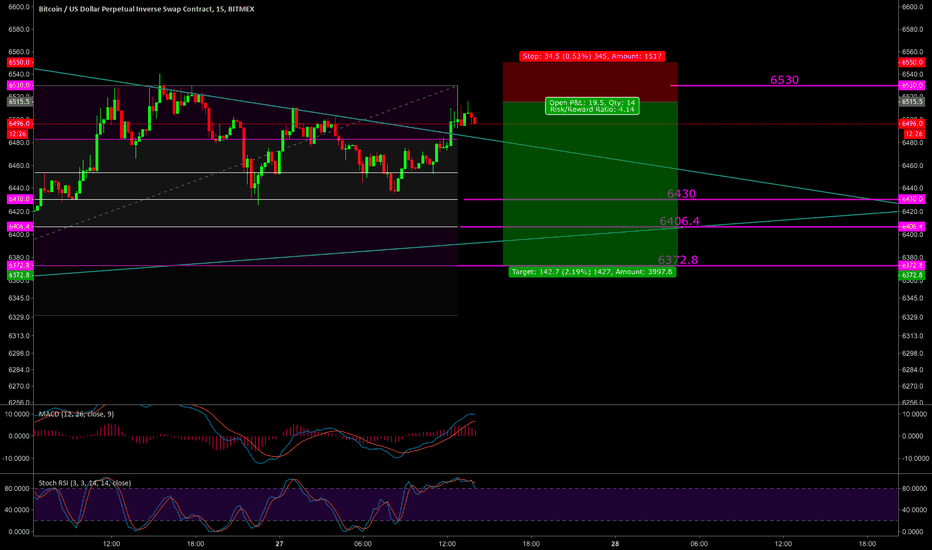This screenshot has width=932, height=550.
Task: Click the date label 27 on the time axis
Action: (x=279, y=543)
